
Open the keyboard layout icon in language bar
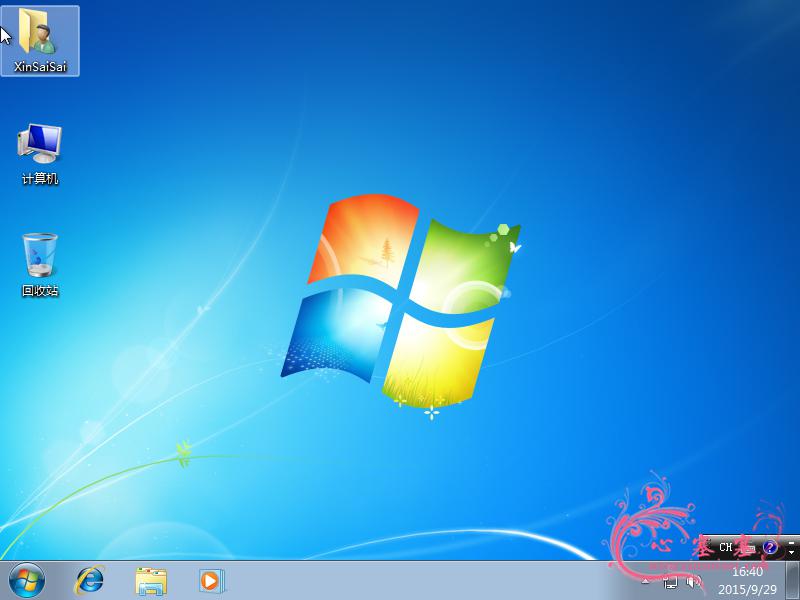coord(750,547)
